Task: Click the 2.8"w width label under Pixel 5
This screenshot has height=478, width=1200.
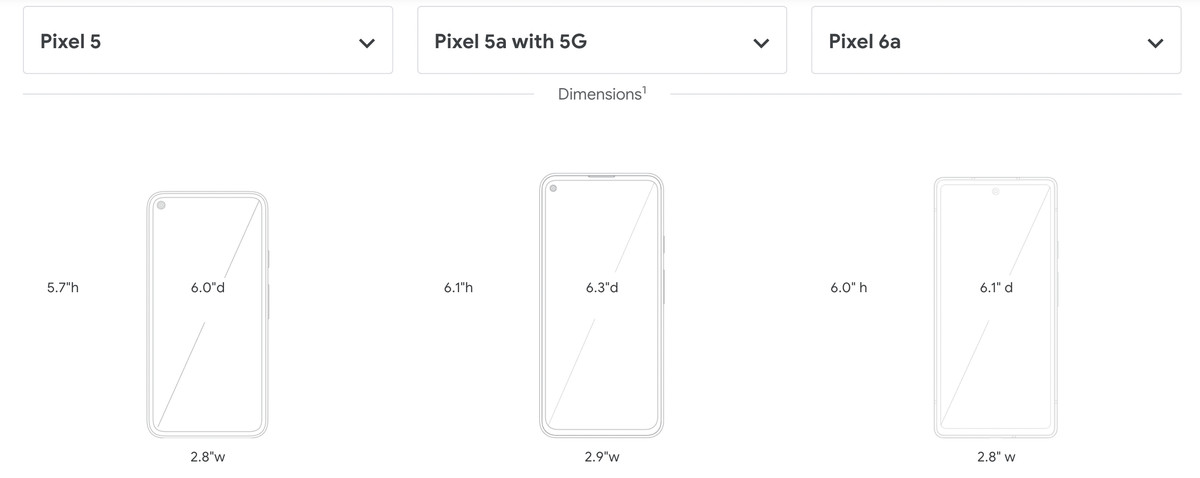Action: (x=208, y=457)
